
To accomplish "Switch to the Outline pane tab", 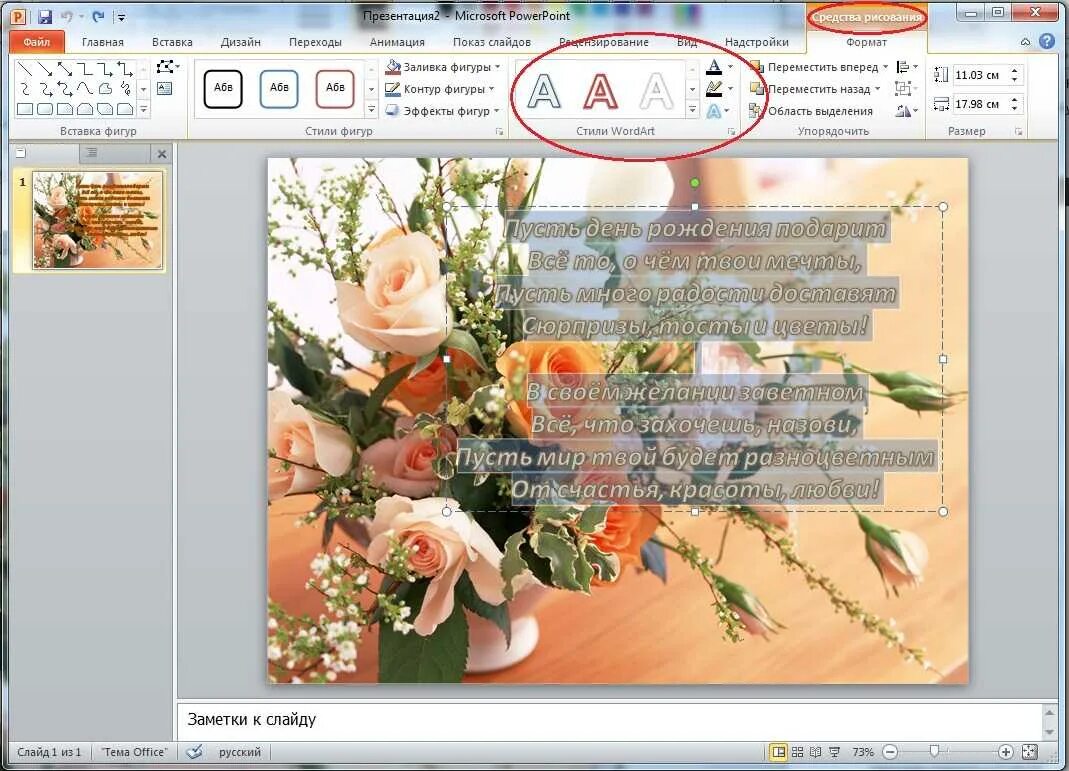I will pyautogui.click(x=91, y=153).
